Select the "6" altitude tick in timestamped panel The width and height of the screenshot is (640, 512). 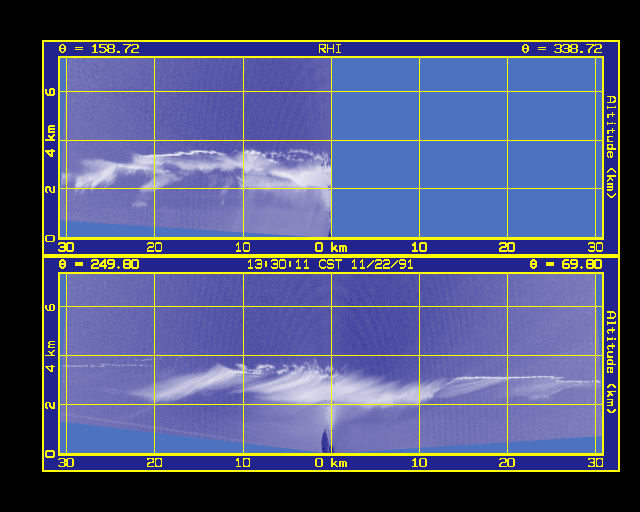click(51, 307)
